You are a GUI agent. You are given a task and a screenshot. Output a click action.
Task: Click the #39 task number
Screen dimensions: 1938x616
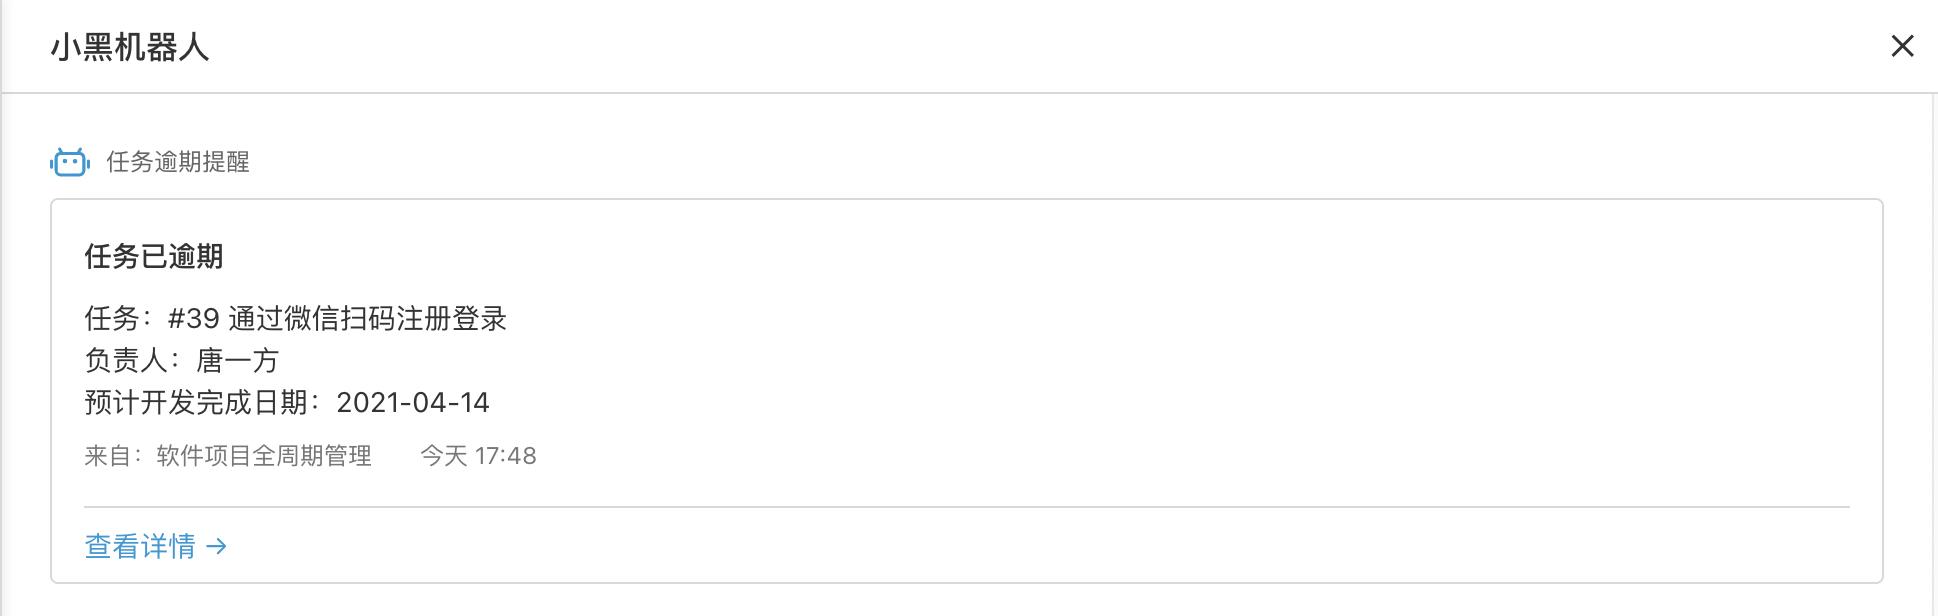click(193, 319)
